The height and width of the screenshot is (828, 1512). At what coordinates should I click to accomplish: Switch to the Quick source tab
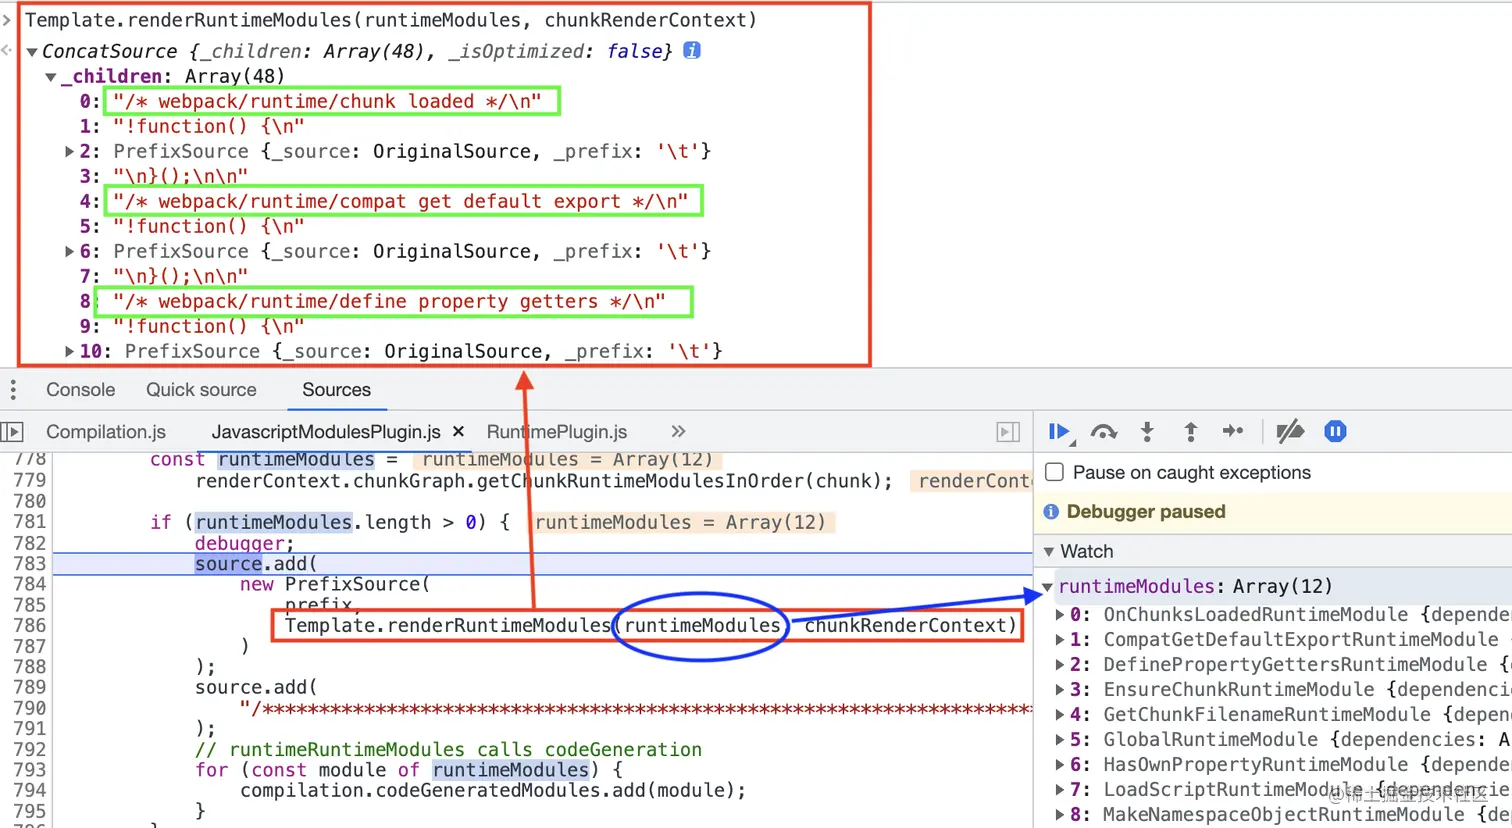201,390
